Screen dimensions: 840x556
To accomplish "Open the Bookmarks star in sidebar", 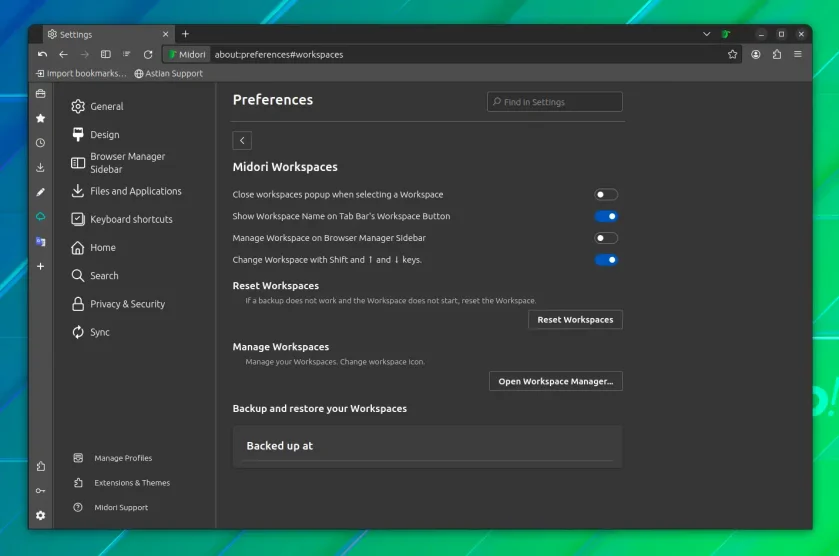I will point(40,118).
